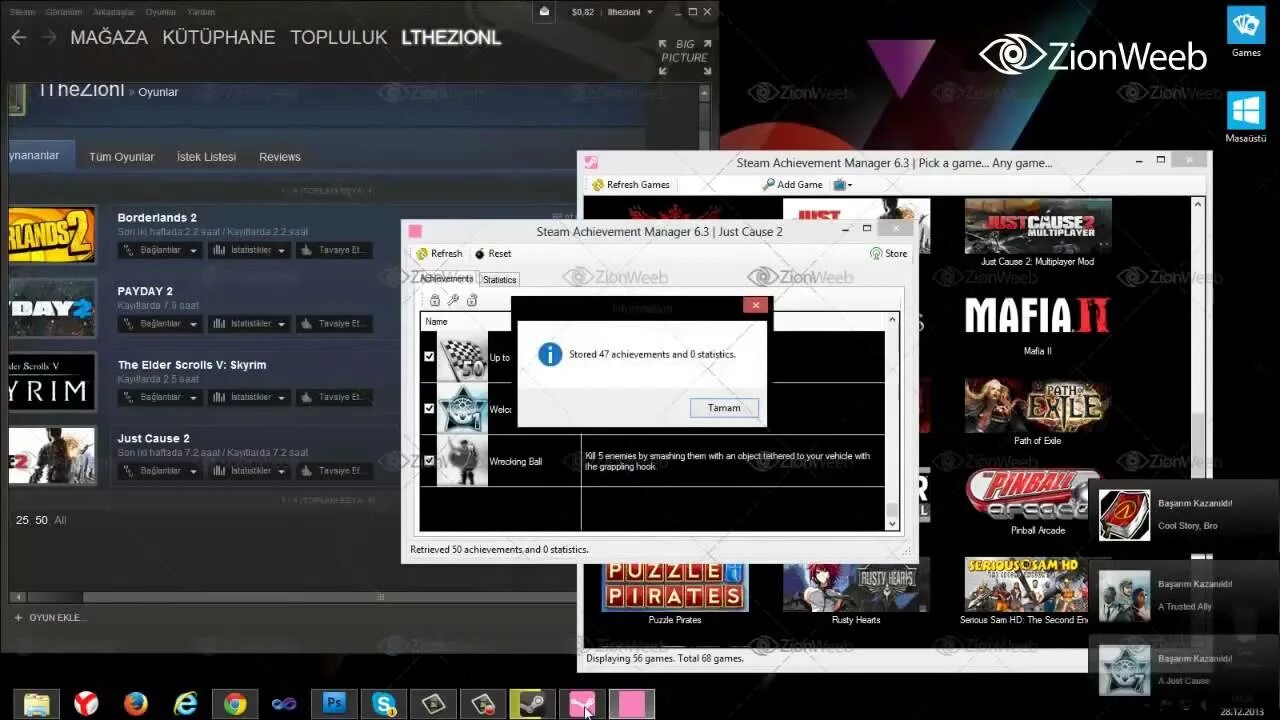The image size is (1280, 720).
Task: Expand İstatistikler dropdown for PAYDAY 2
Action: coord(249,324)
